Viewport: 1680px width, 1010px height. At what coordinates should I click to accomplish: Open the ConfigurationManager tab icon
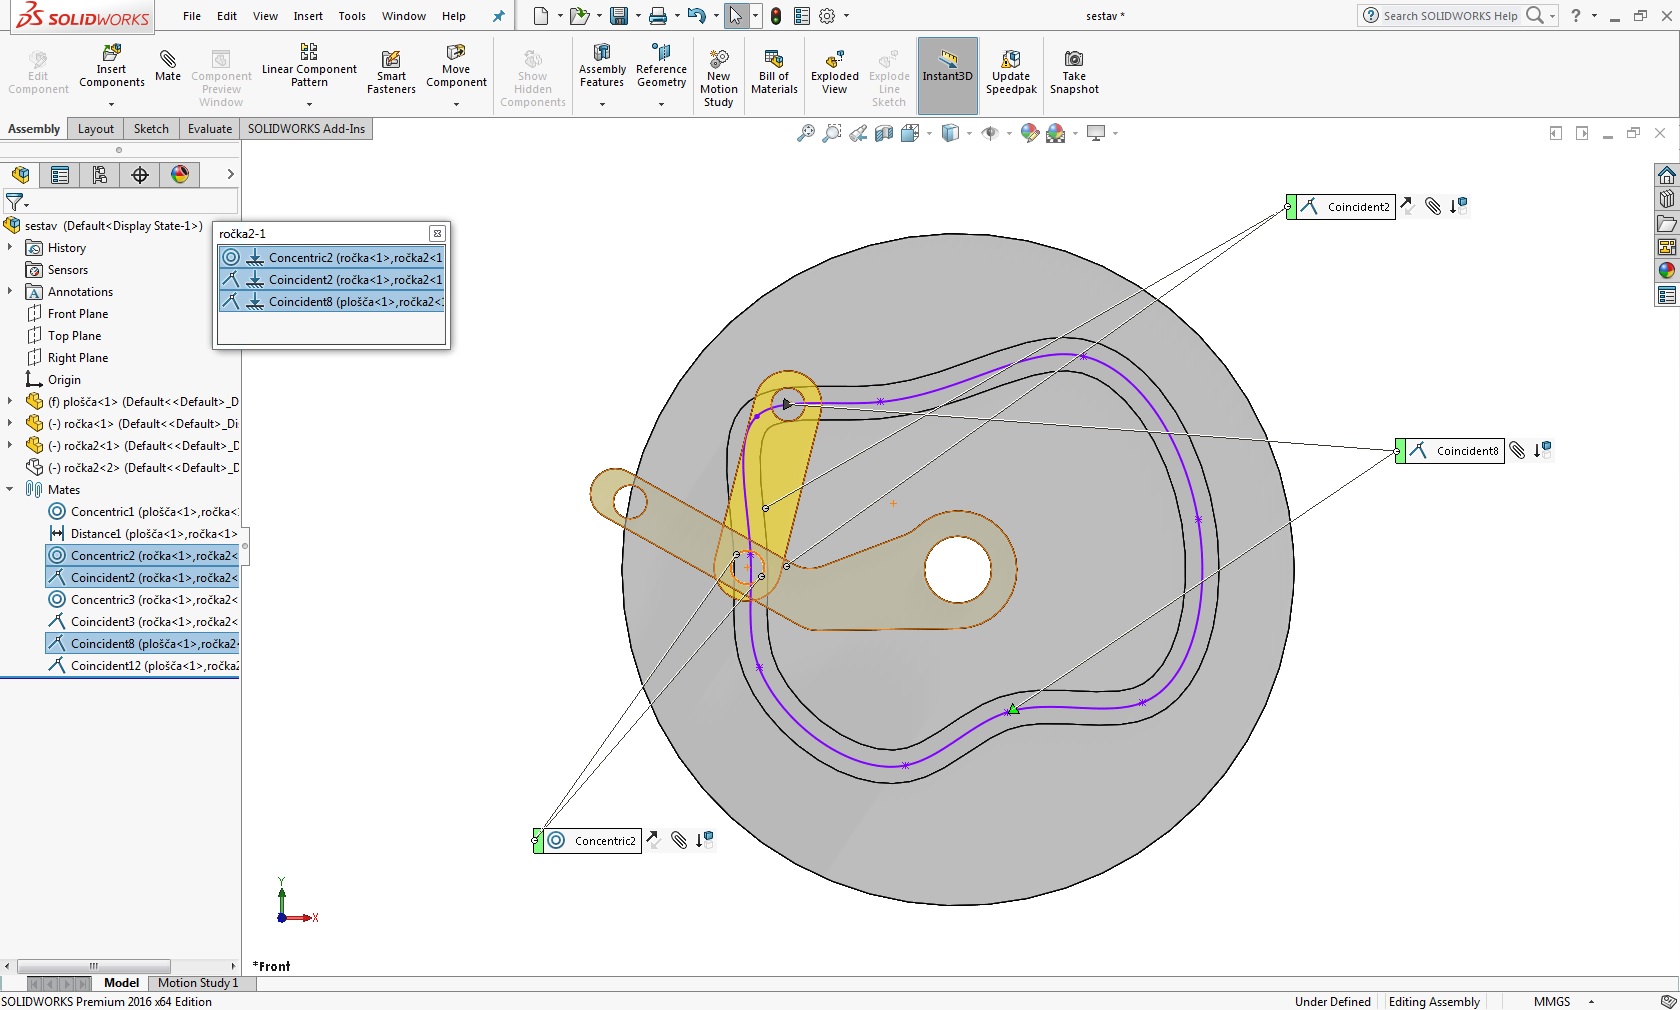pos(100,175)
